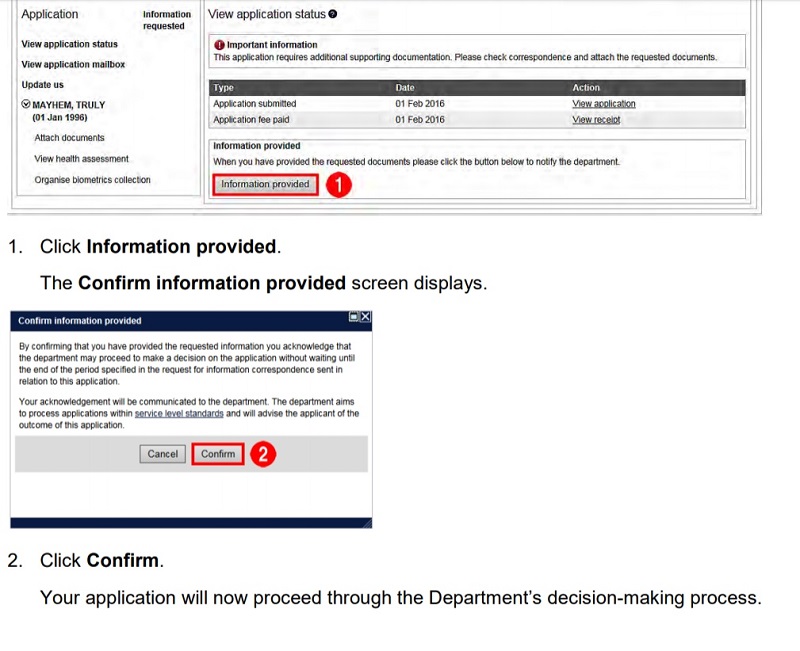
Task: Open Attach documents under the applicant
Action: (69, 138)
